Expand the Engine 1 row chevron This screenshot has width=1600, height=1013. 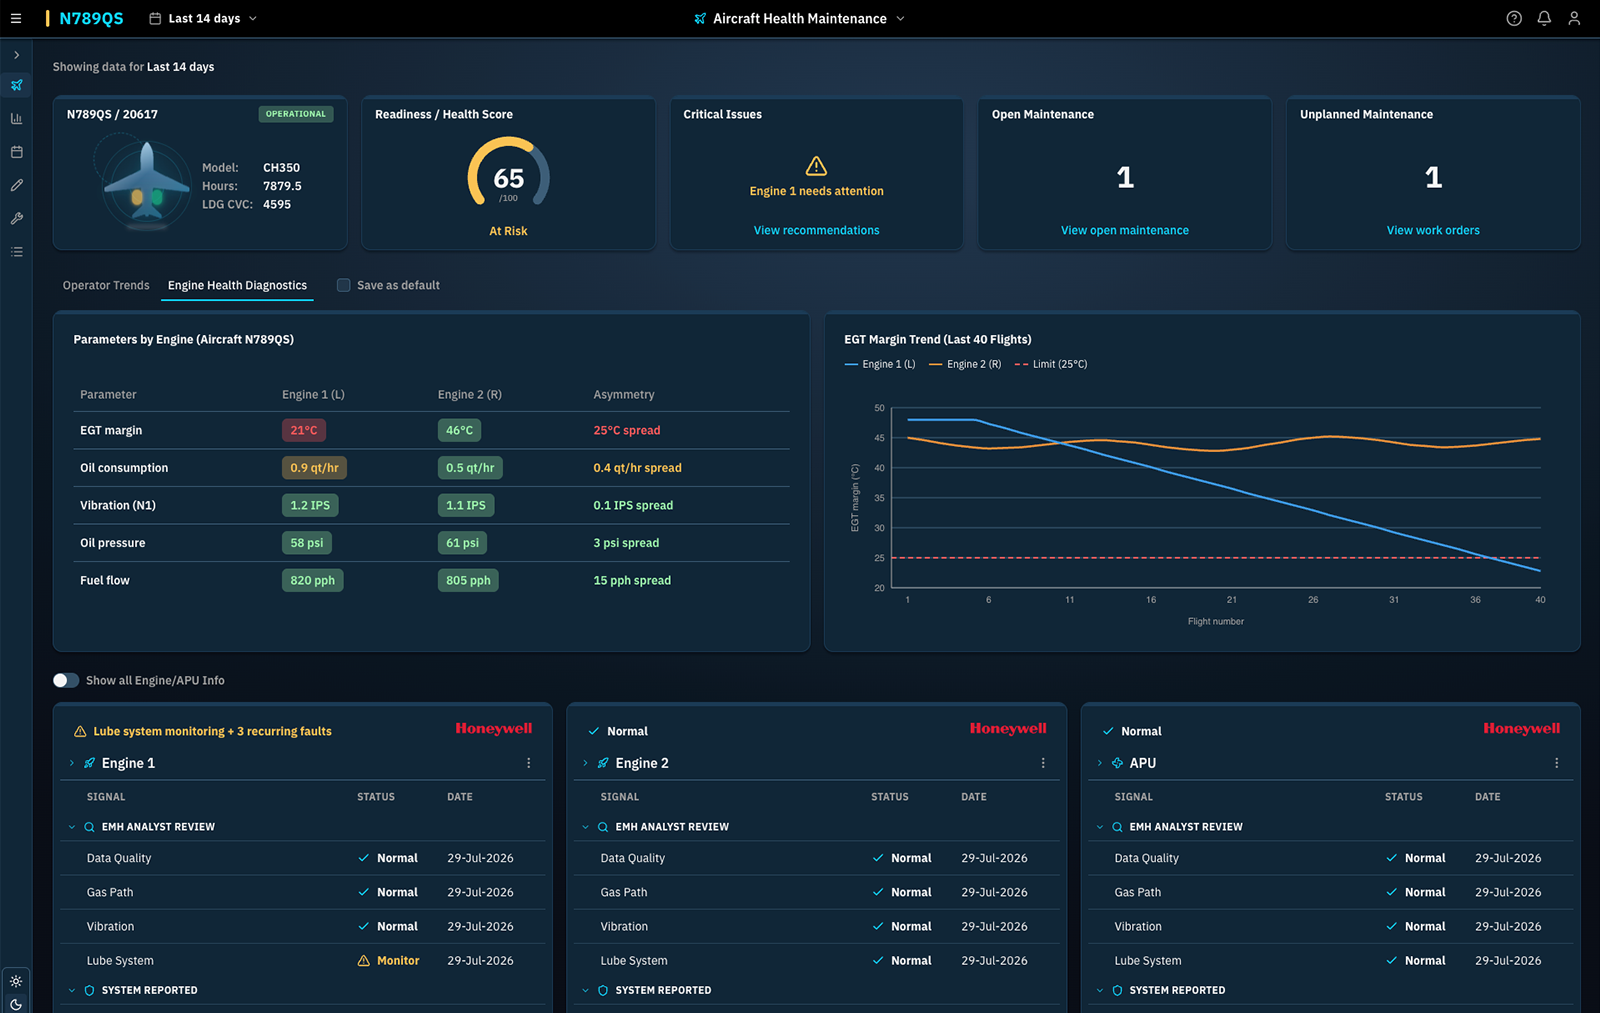click(72, 763)
